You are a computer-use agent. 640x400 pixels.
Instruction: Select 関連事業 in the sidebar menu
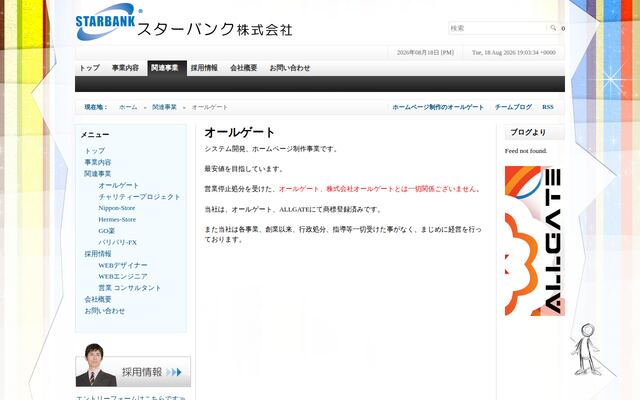coord(98,173)
